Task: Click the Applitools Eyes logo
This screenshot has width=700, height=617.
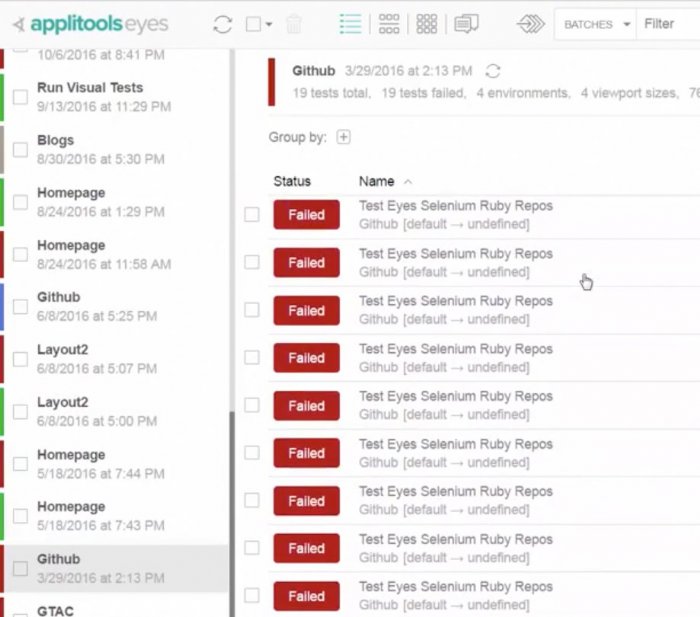Action: click(91, 24)
